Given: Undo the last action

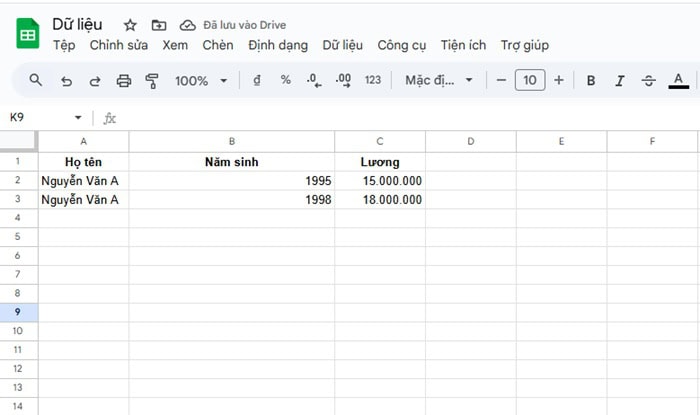Looking at the screenshot, I should pos(66,80).
